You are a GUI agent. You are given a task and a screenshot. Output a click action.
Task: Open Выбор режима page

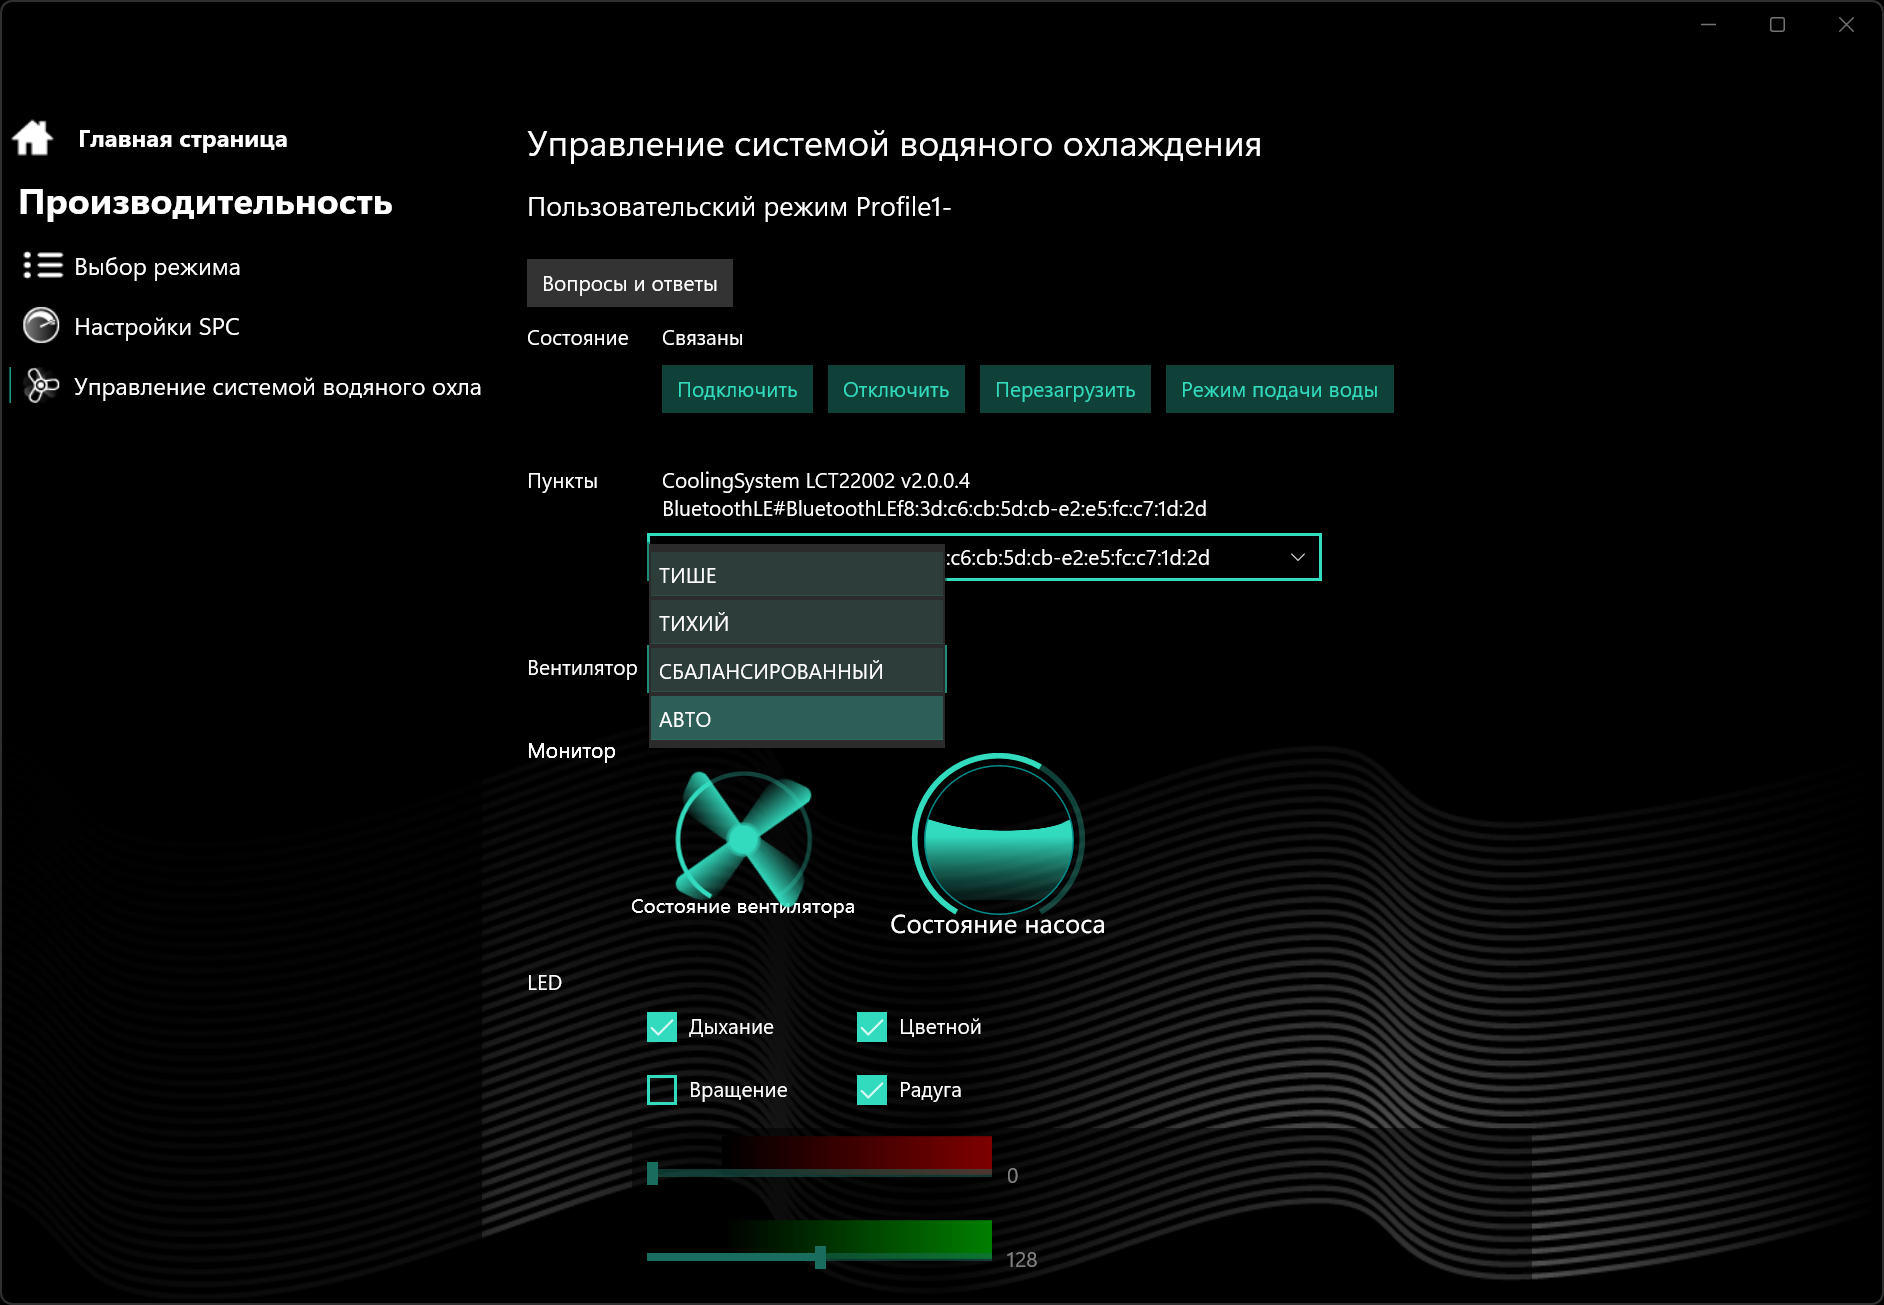tap(157, 267)
